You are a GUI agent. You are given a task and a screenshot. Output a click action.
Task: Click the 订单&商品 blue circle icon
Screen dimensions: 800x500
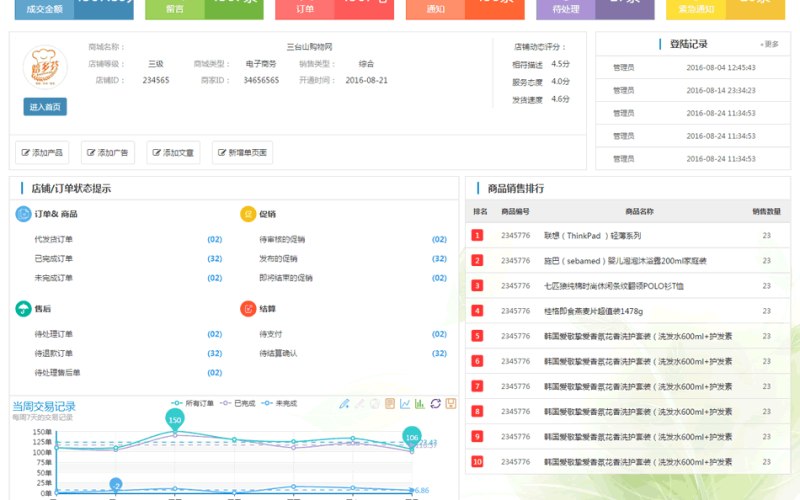[x=23, y=214]
